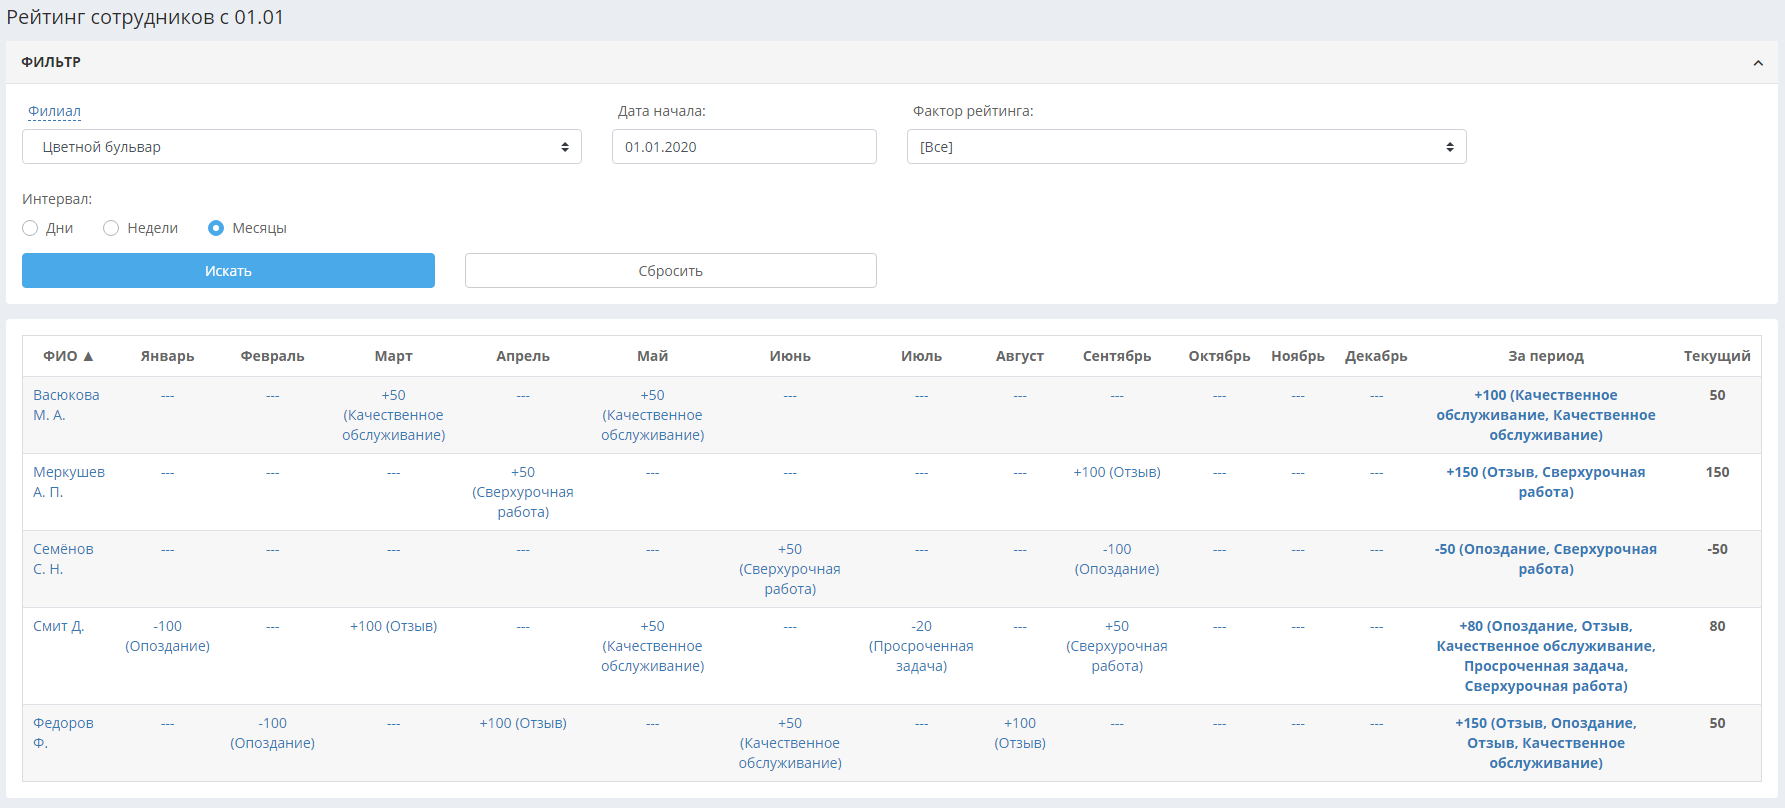The width and height of the screenshot is (1785, 808).
Task: Click Смит's period total +80 text
Action: point(1546,656)
